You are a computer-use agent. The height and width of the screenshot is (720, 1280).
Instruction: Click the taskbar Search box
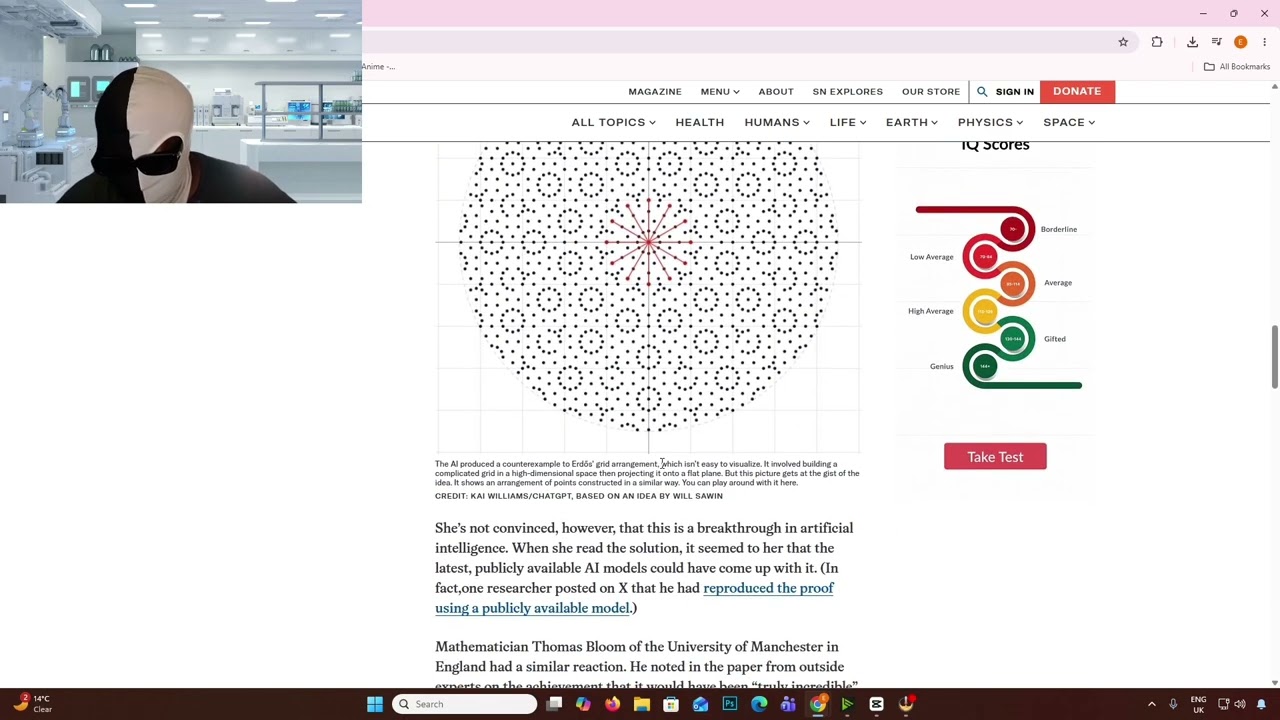tap(464, 704)
